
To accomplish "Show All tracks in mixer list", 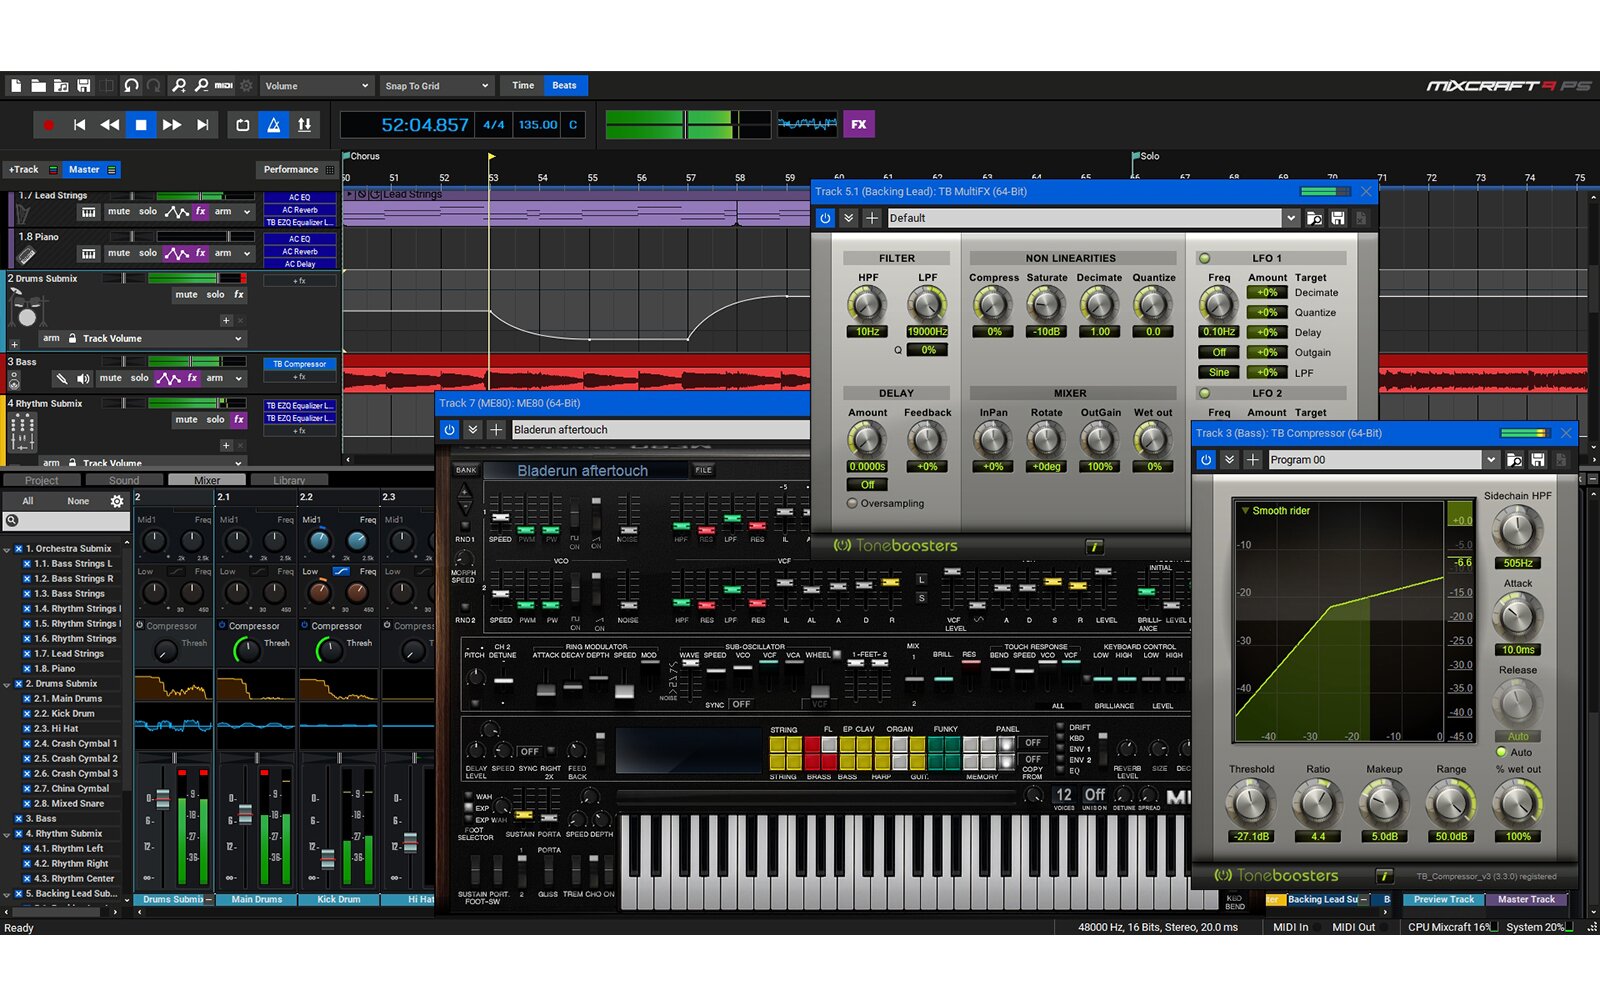I will coord(28,501).
